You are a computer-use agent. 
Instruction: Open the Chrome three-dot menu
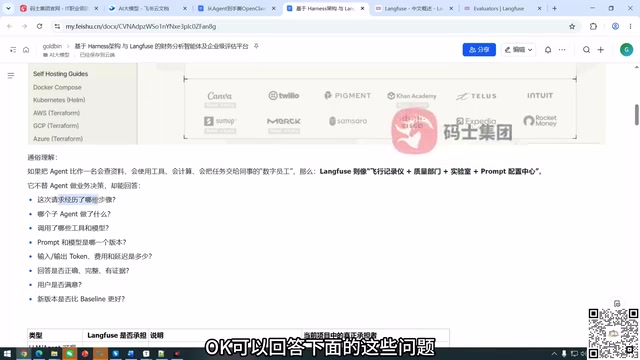pyautogui.click(x=630, y=26)
